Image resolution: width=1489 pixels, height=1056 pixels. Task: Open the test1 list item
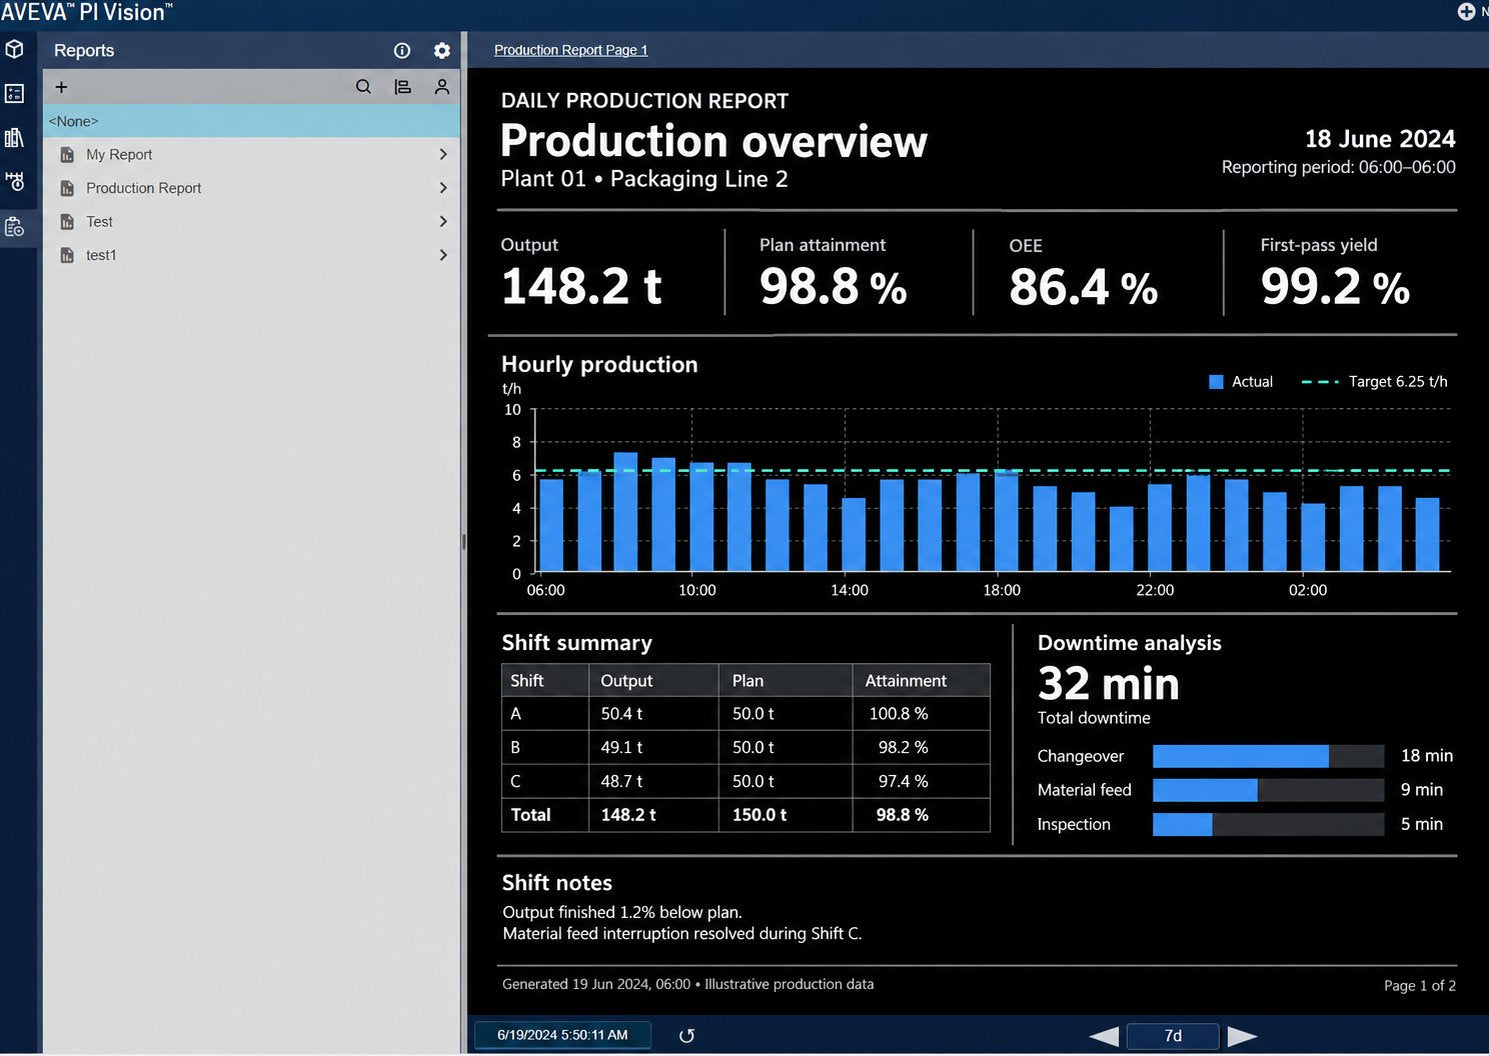pos(251,255)
